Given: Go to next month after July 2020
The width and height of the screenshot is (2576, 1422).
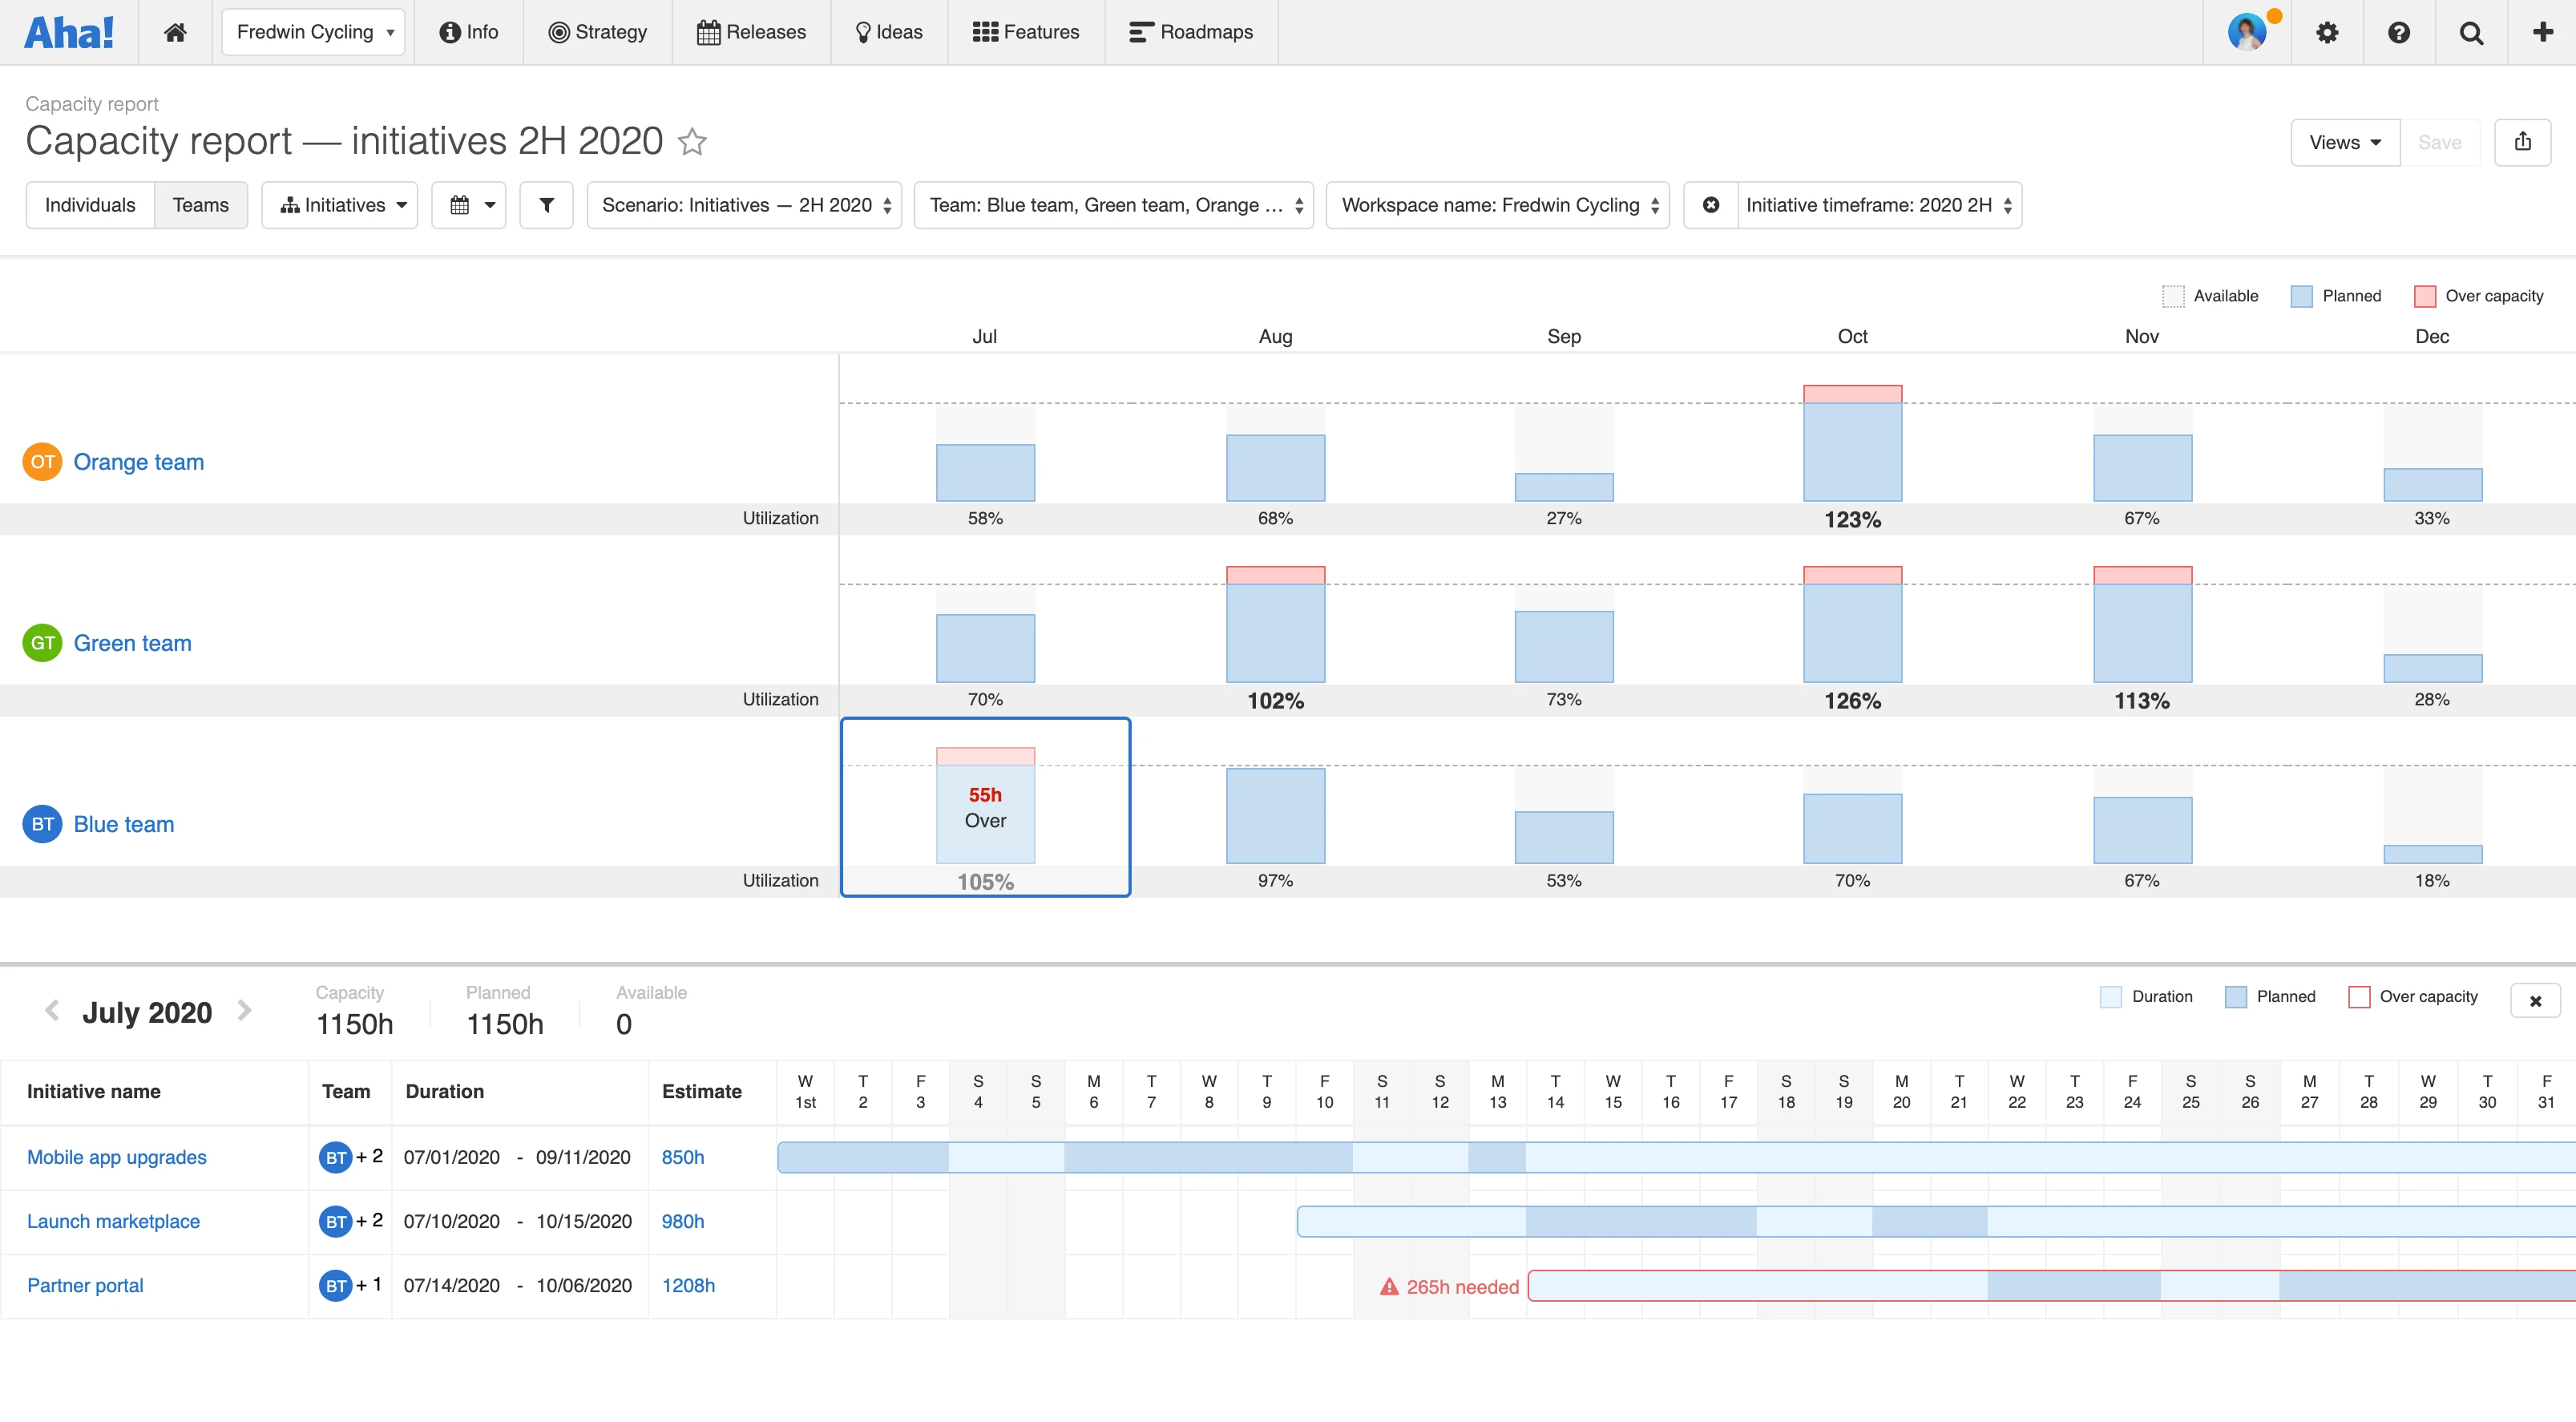Looking at the screenshot, I should tap(244, 1010).
